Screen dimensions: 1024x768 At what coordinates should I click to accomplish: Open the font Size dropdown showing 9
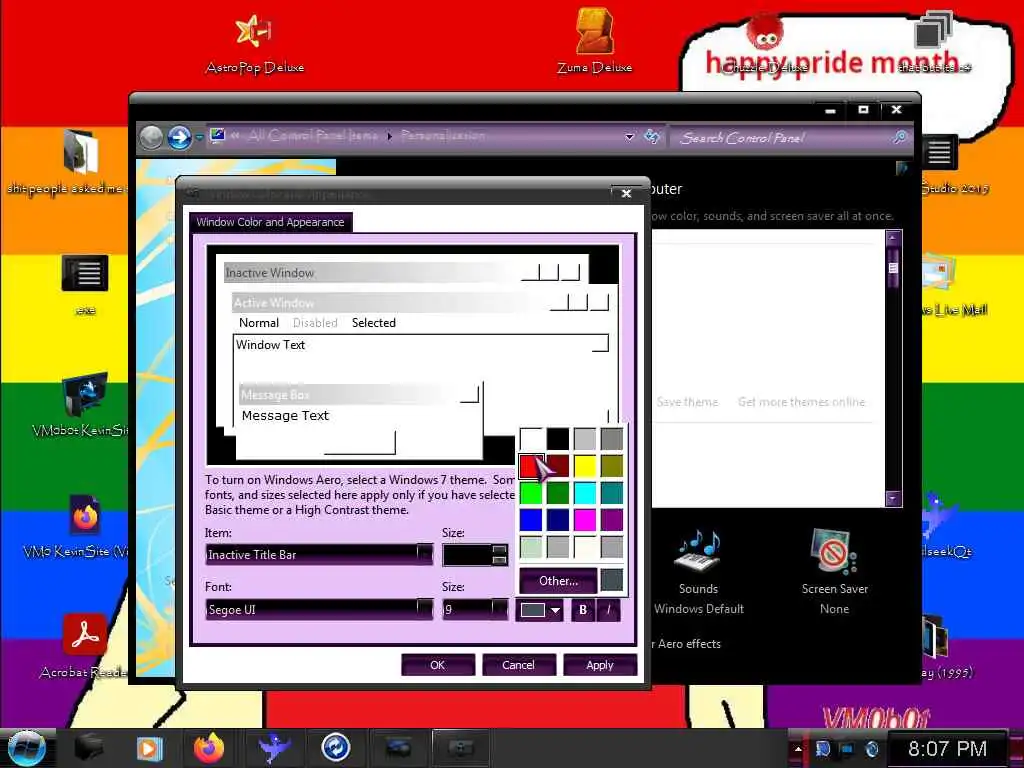(x=500, y=609)
